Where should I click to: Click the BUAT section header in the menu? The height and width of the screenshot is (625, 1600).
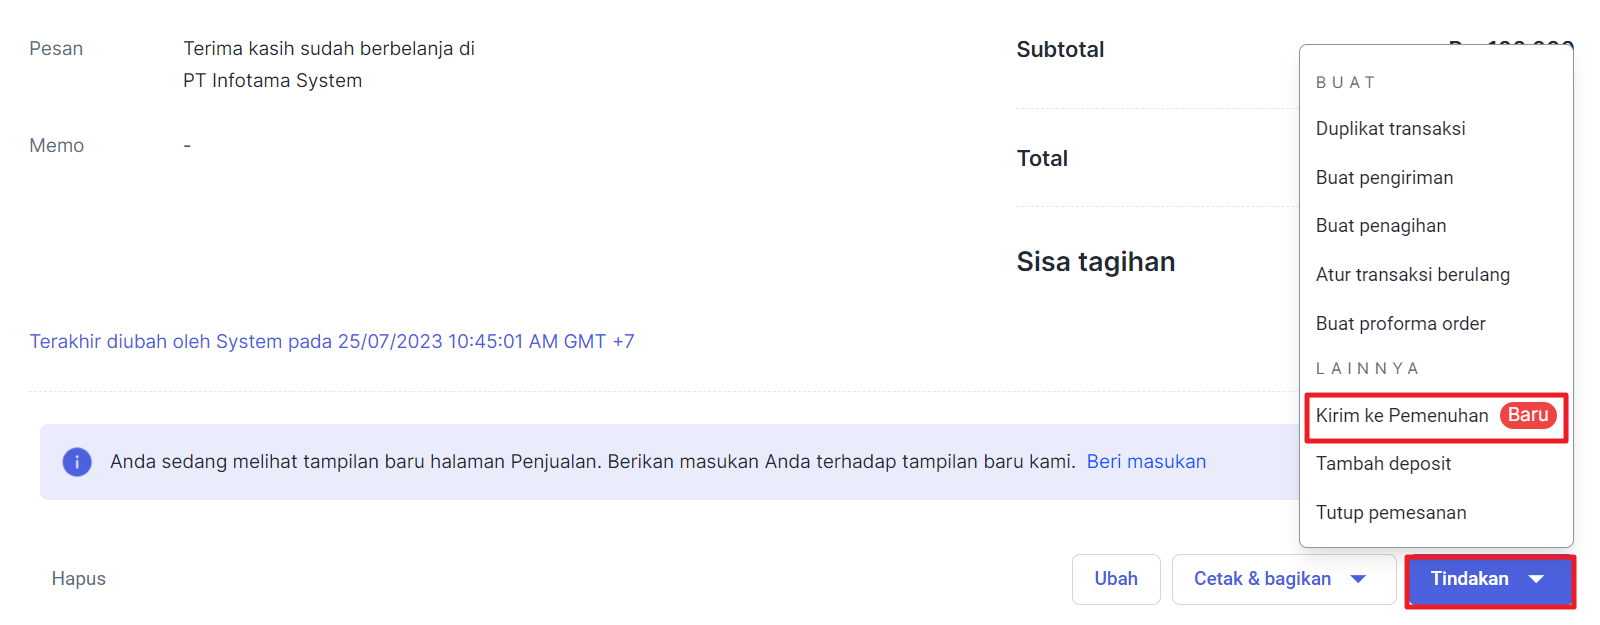coord(1346,82)
